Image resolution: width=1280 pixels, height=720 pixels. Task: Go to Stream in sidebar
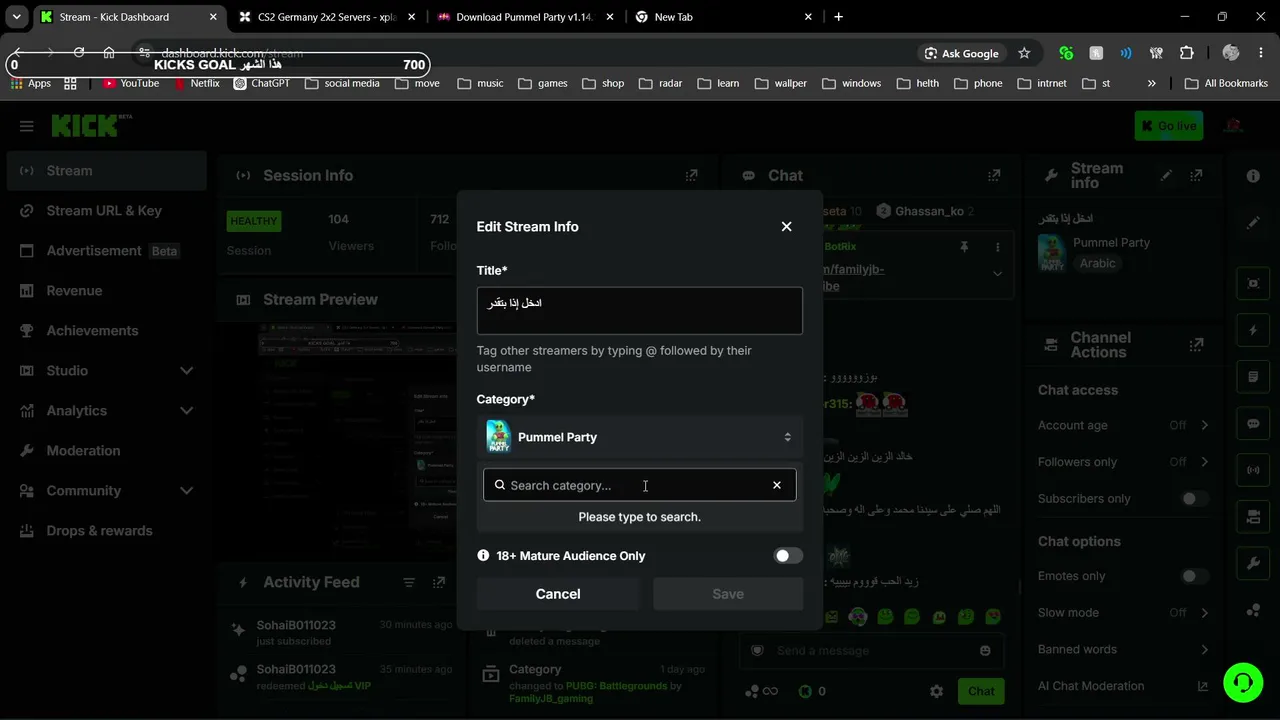106,171
